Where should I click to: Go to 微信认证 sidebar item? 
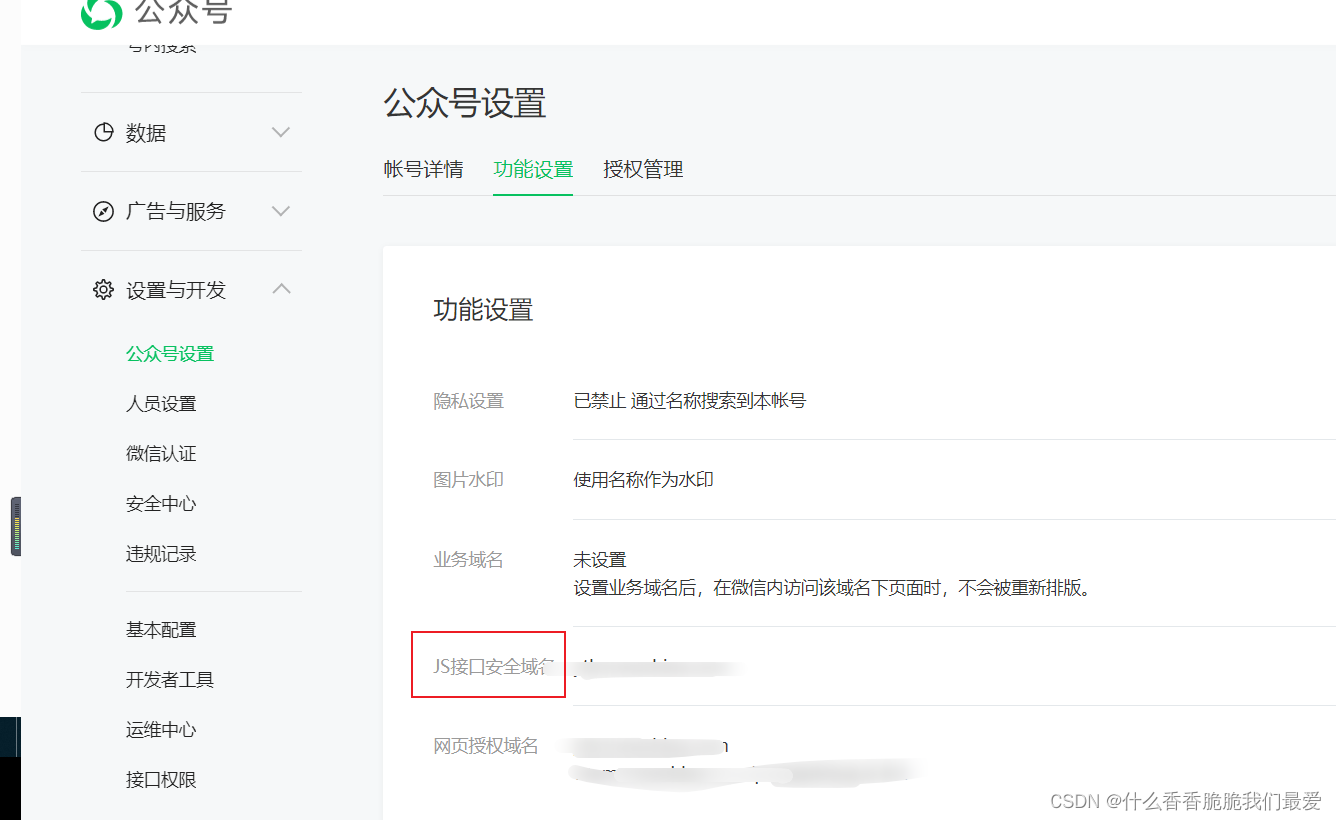point(161,454)
